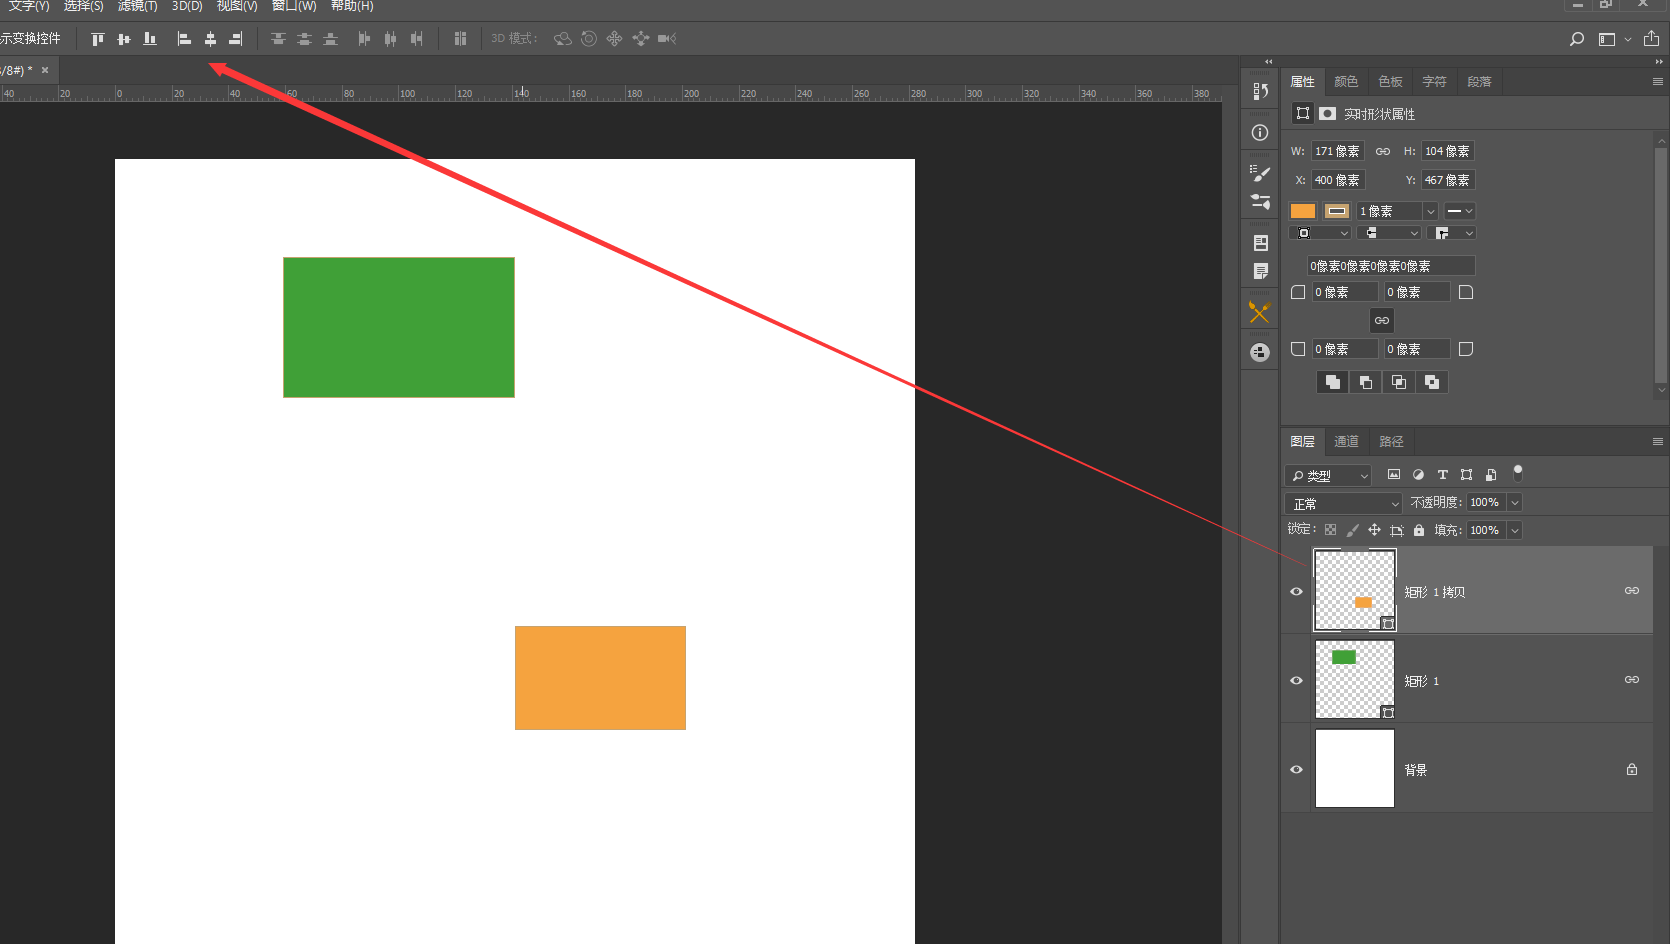Open the search magnifier icon
The image size is (1670, 944).
coord(1577,39)
